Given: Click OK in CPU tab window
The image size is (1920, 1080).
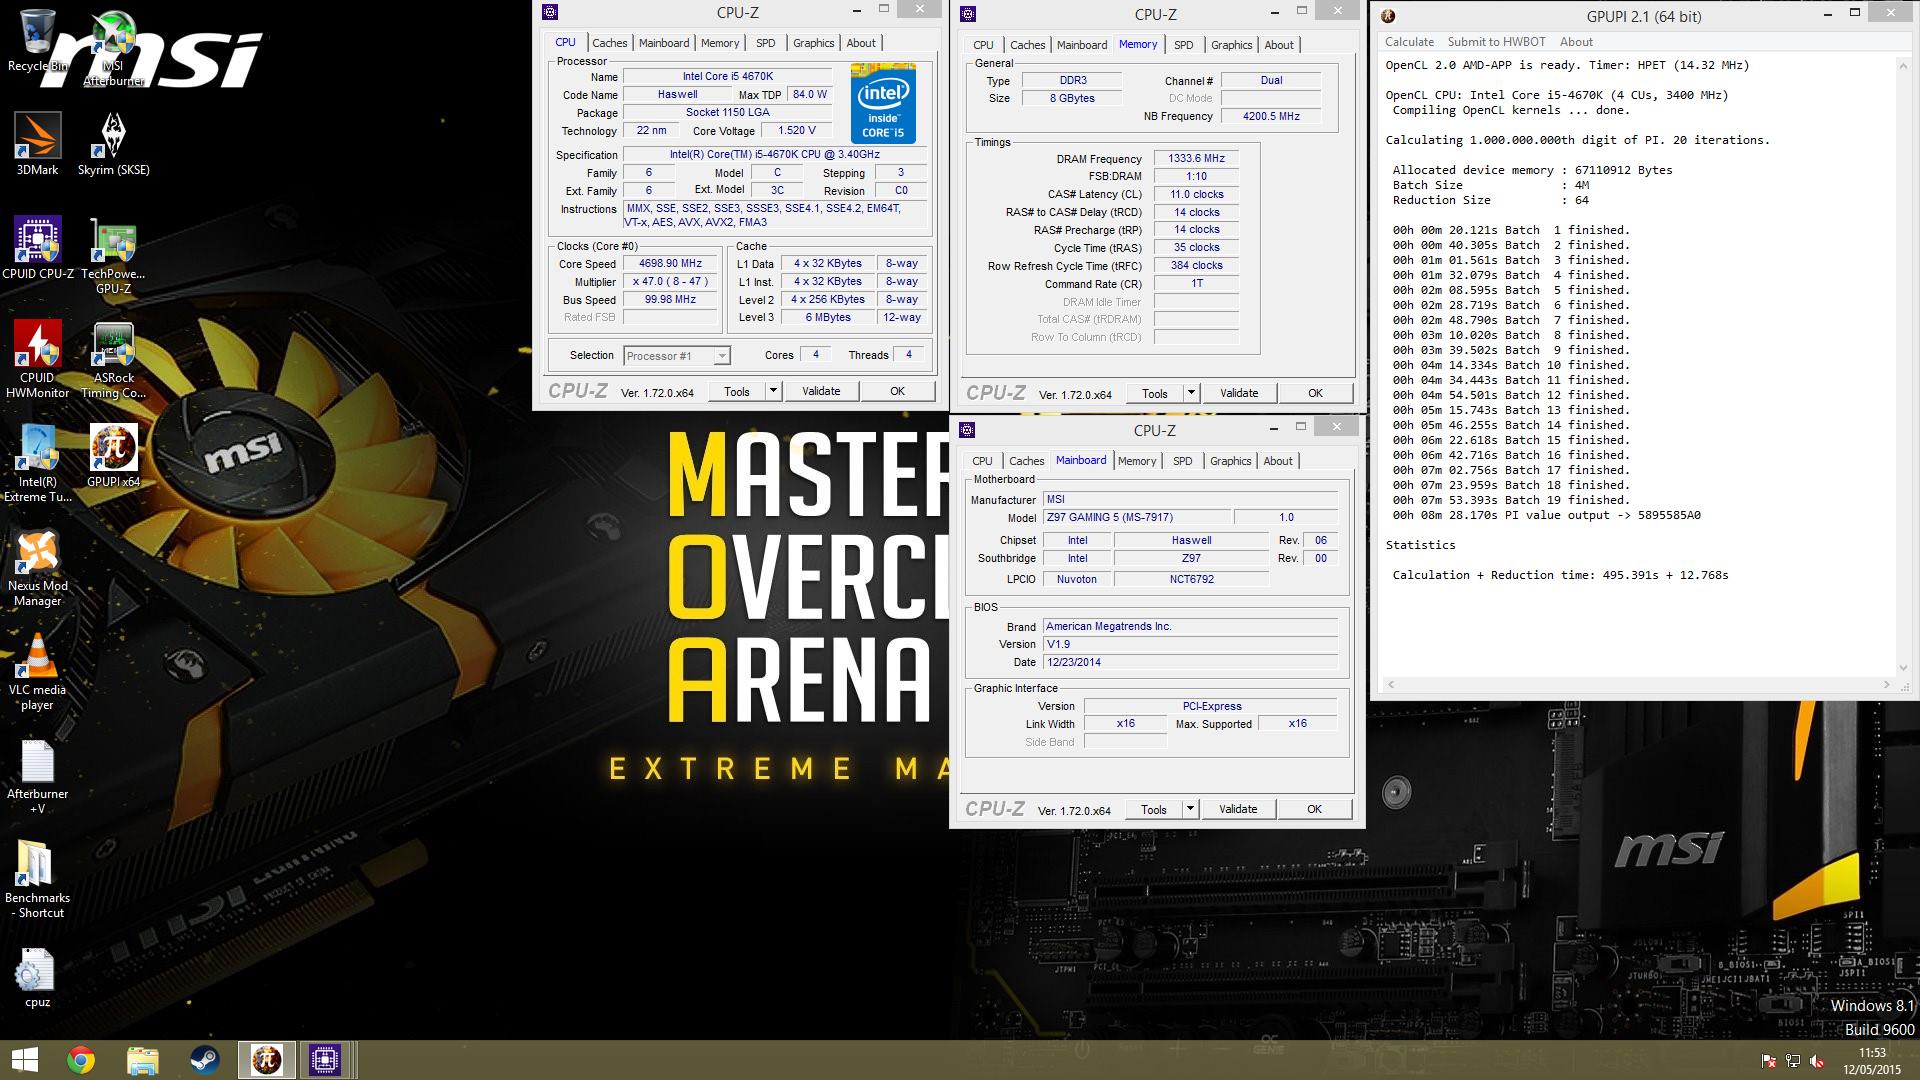Looking at the screenshot, I should [x=897, y=391].
